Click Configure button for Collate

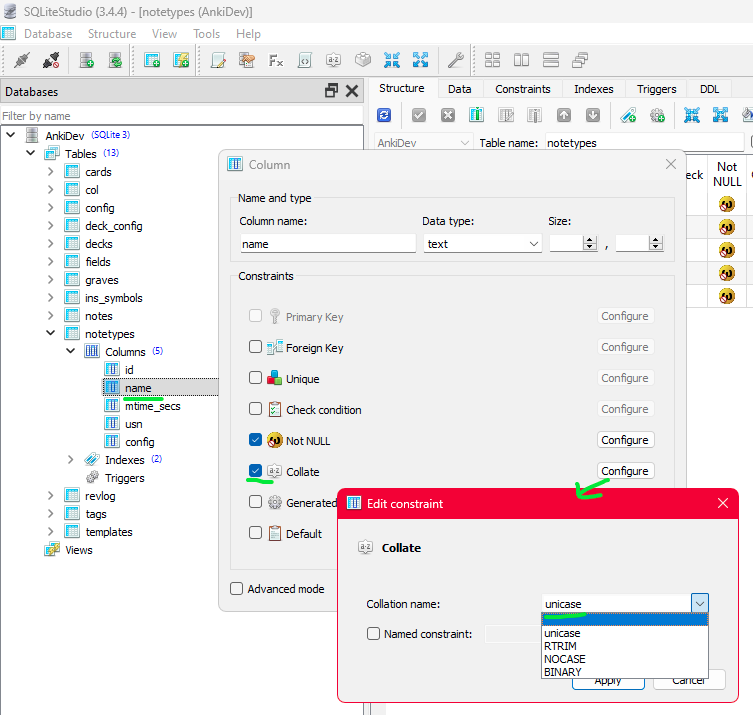click(625, 471)
